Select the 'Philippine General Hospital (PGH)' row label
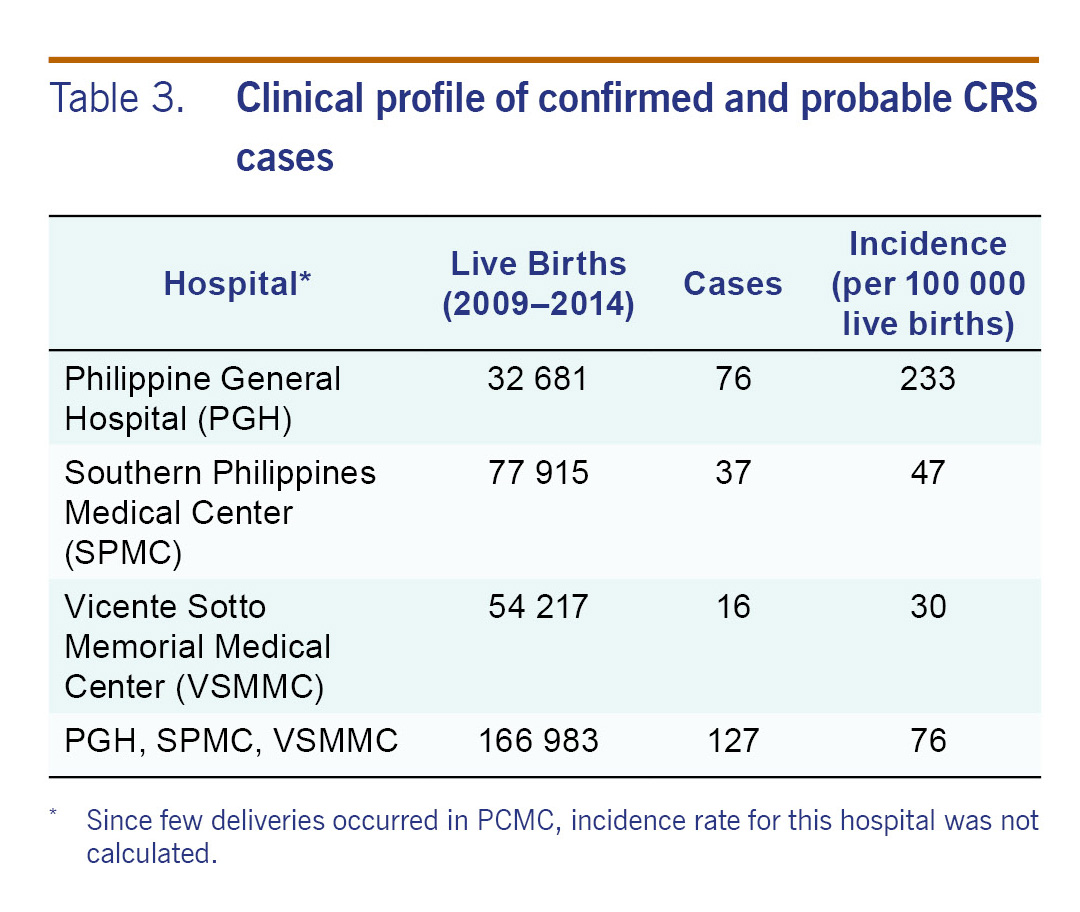The width and height of the screenshot is (1080, 912). 203,398
